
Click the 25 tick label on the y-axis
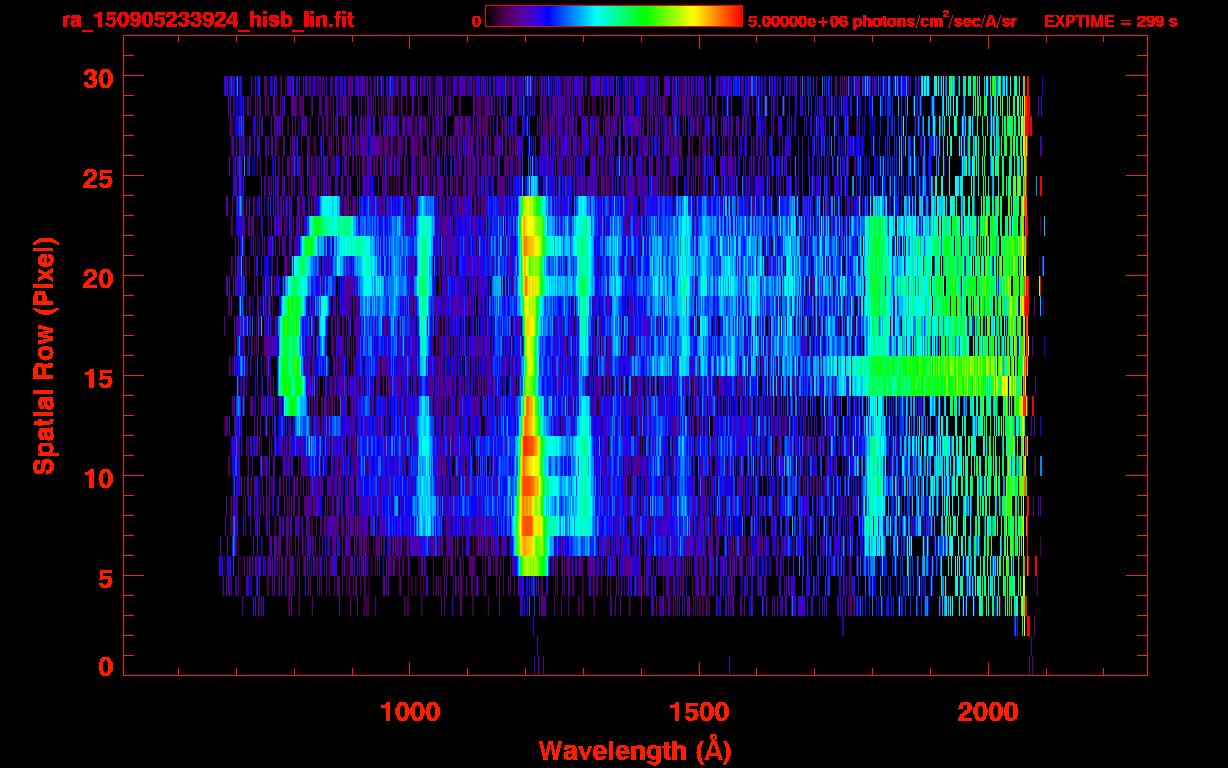pos(96,177)
